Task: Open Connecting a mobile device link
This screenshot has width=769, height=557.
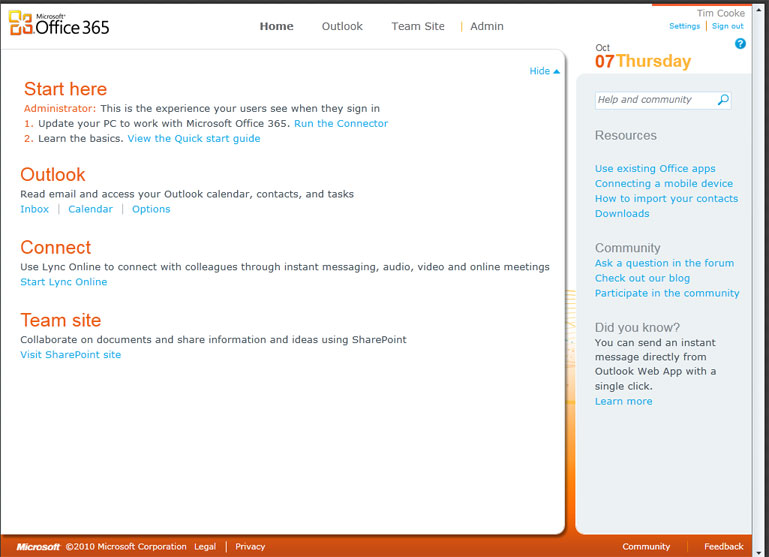Action: coord(664,184)
